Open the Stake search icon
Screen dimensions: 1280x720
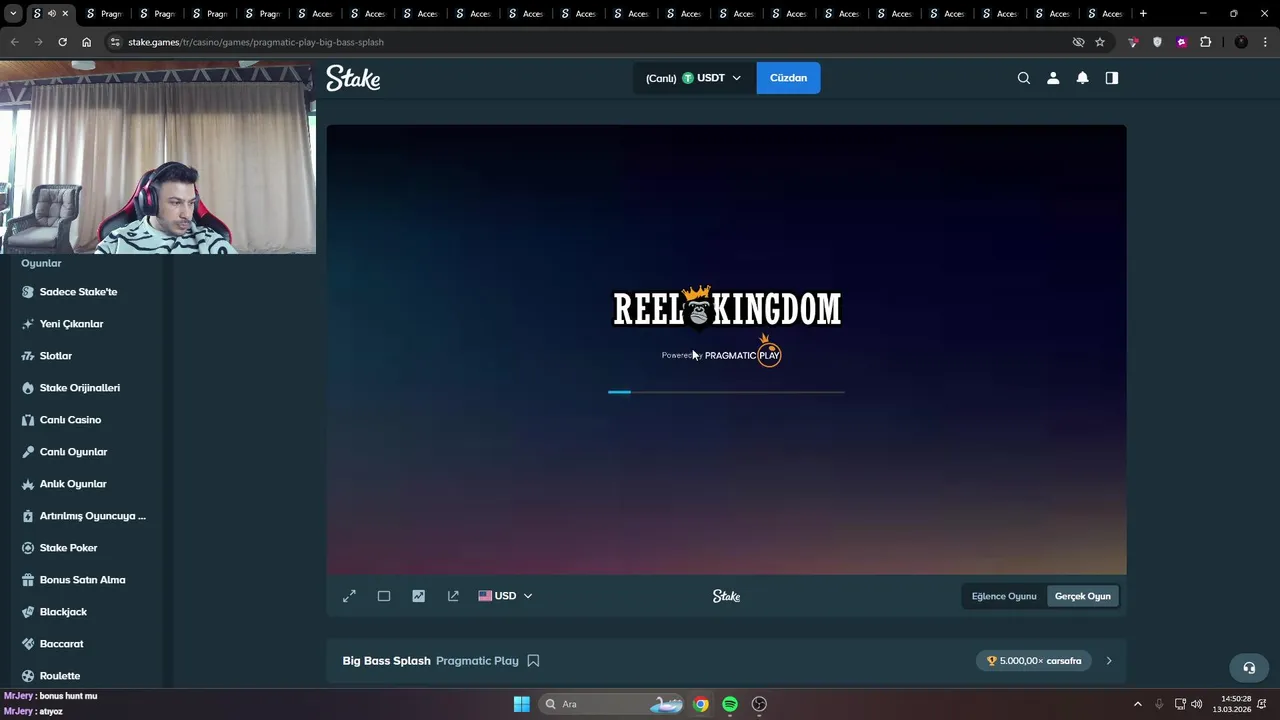pyautogui.click(x=1024, y=78)
